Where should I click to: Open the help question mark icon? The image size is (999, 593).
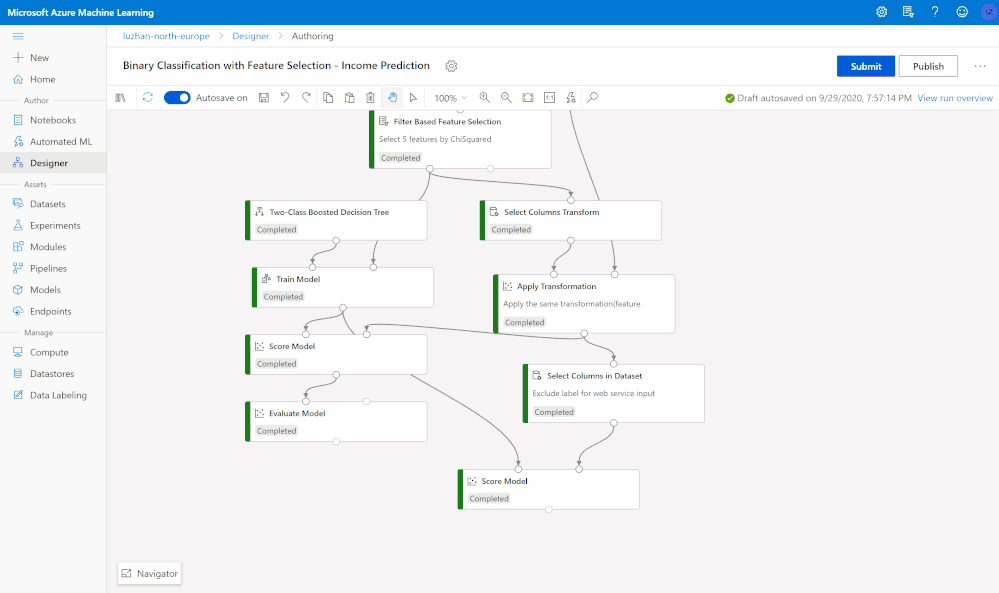click(935, 11)
